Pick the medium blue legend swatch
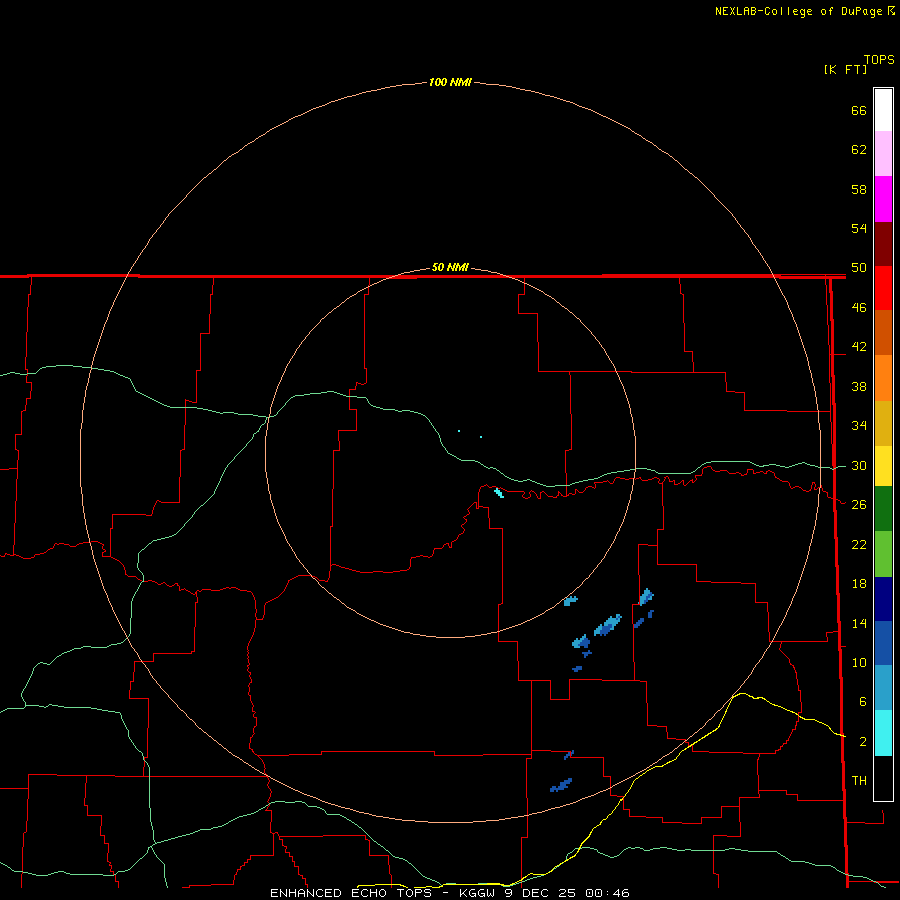900x900 pixels. (883, 643)
